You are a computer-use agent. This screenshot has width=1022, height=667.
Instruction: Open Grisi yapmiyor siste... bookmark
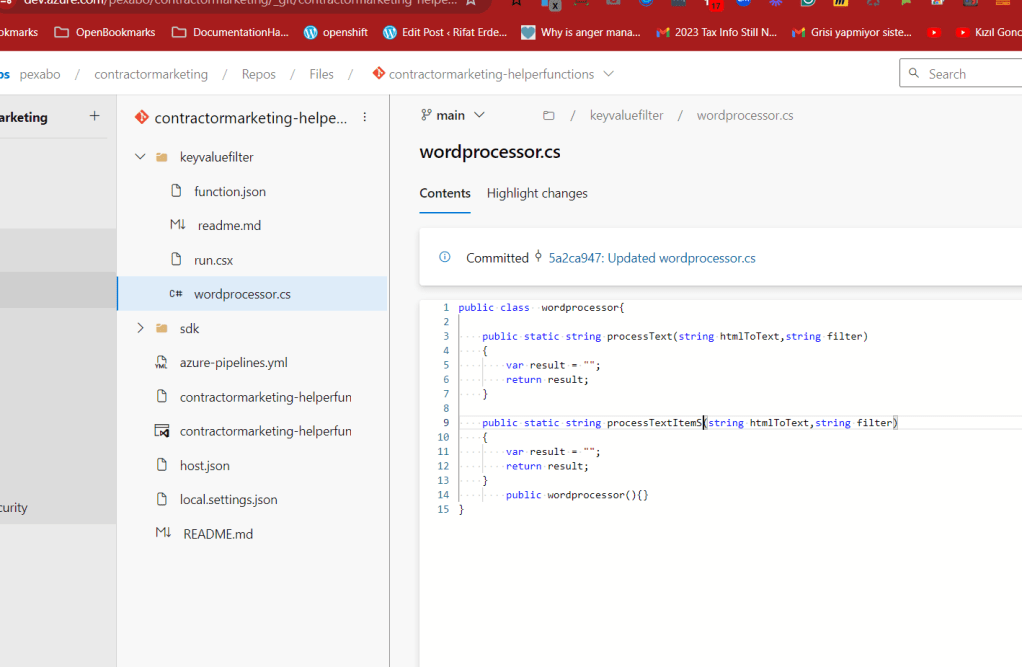pyautogui.click(x=851, y=32)
